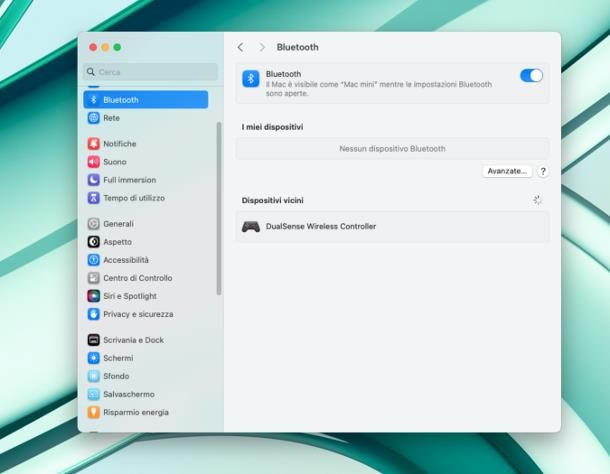Click the Aspetto icon
The height and width of the screenshot is (474, 610).
click(x=93, y=242)
